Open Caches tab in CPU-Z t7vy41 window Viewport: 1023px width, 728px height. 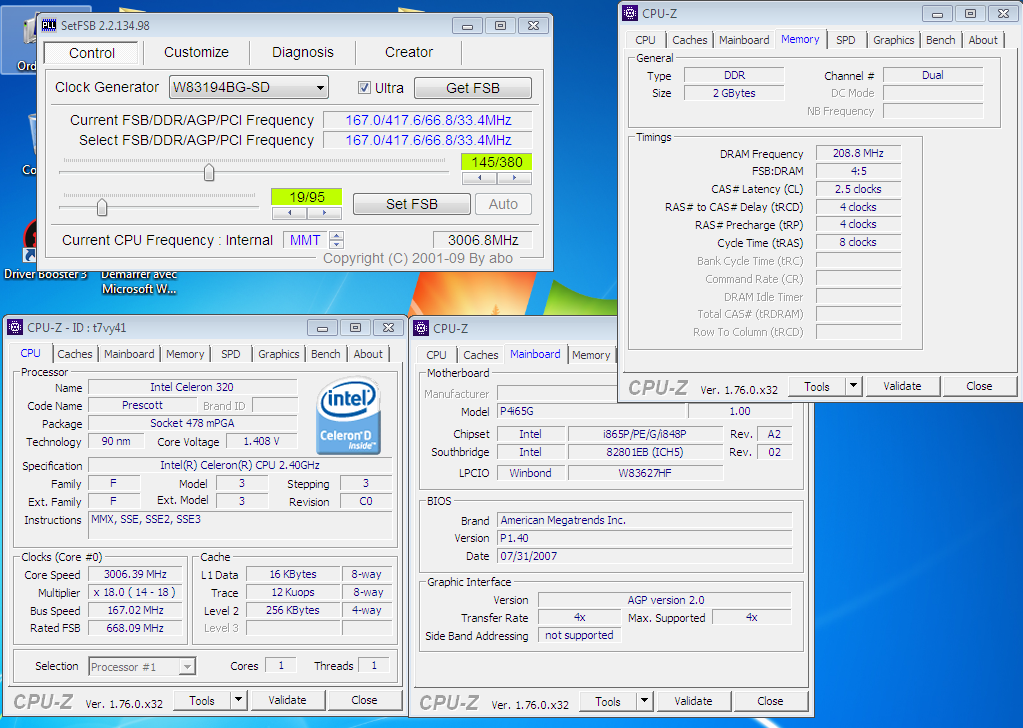point(75,354)
